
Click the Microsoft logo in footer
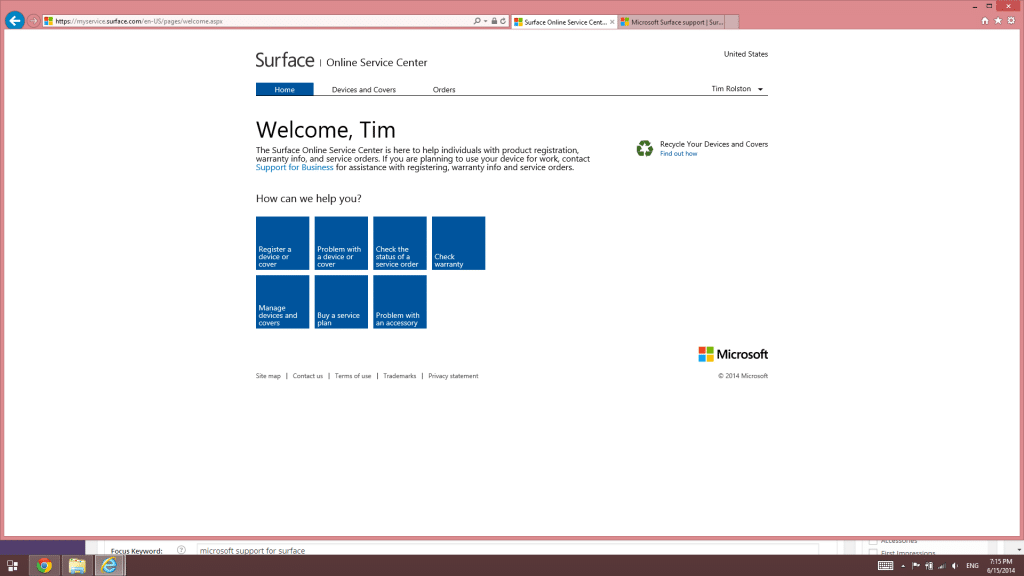733,354
